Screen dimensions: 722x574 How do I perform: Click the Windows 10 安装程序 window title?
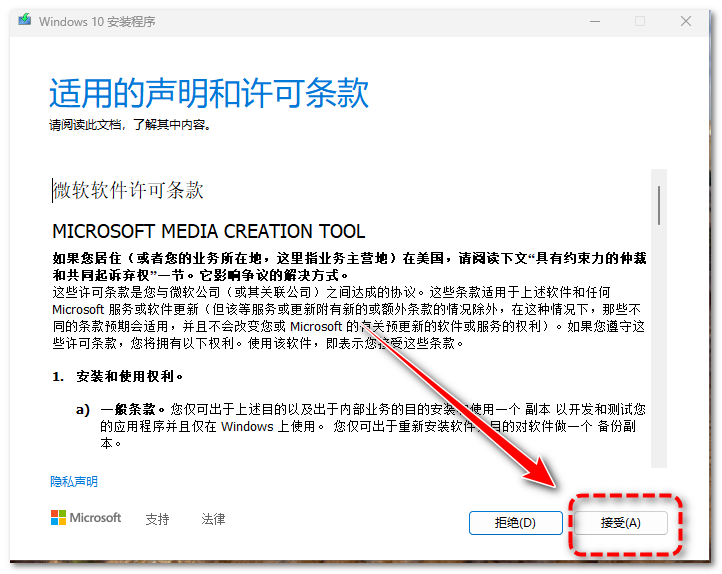(x=97, y=22)
